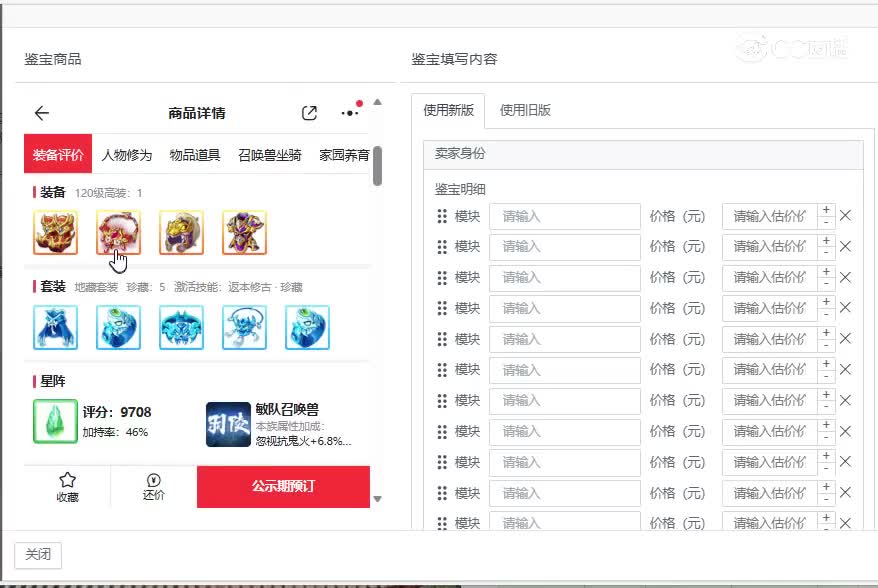Image resolution: width=878 pixels, height=588 pixels.
Task: Click the first row 请输入估价 price field
Action: click(770, 216)
